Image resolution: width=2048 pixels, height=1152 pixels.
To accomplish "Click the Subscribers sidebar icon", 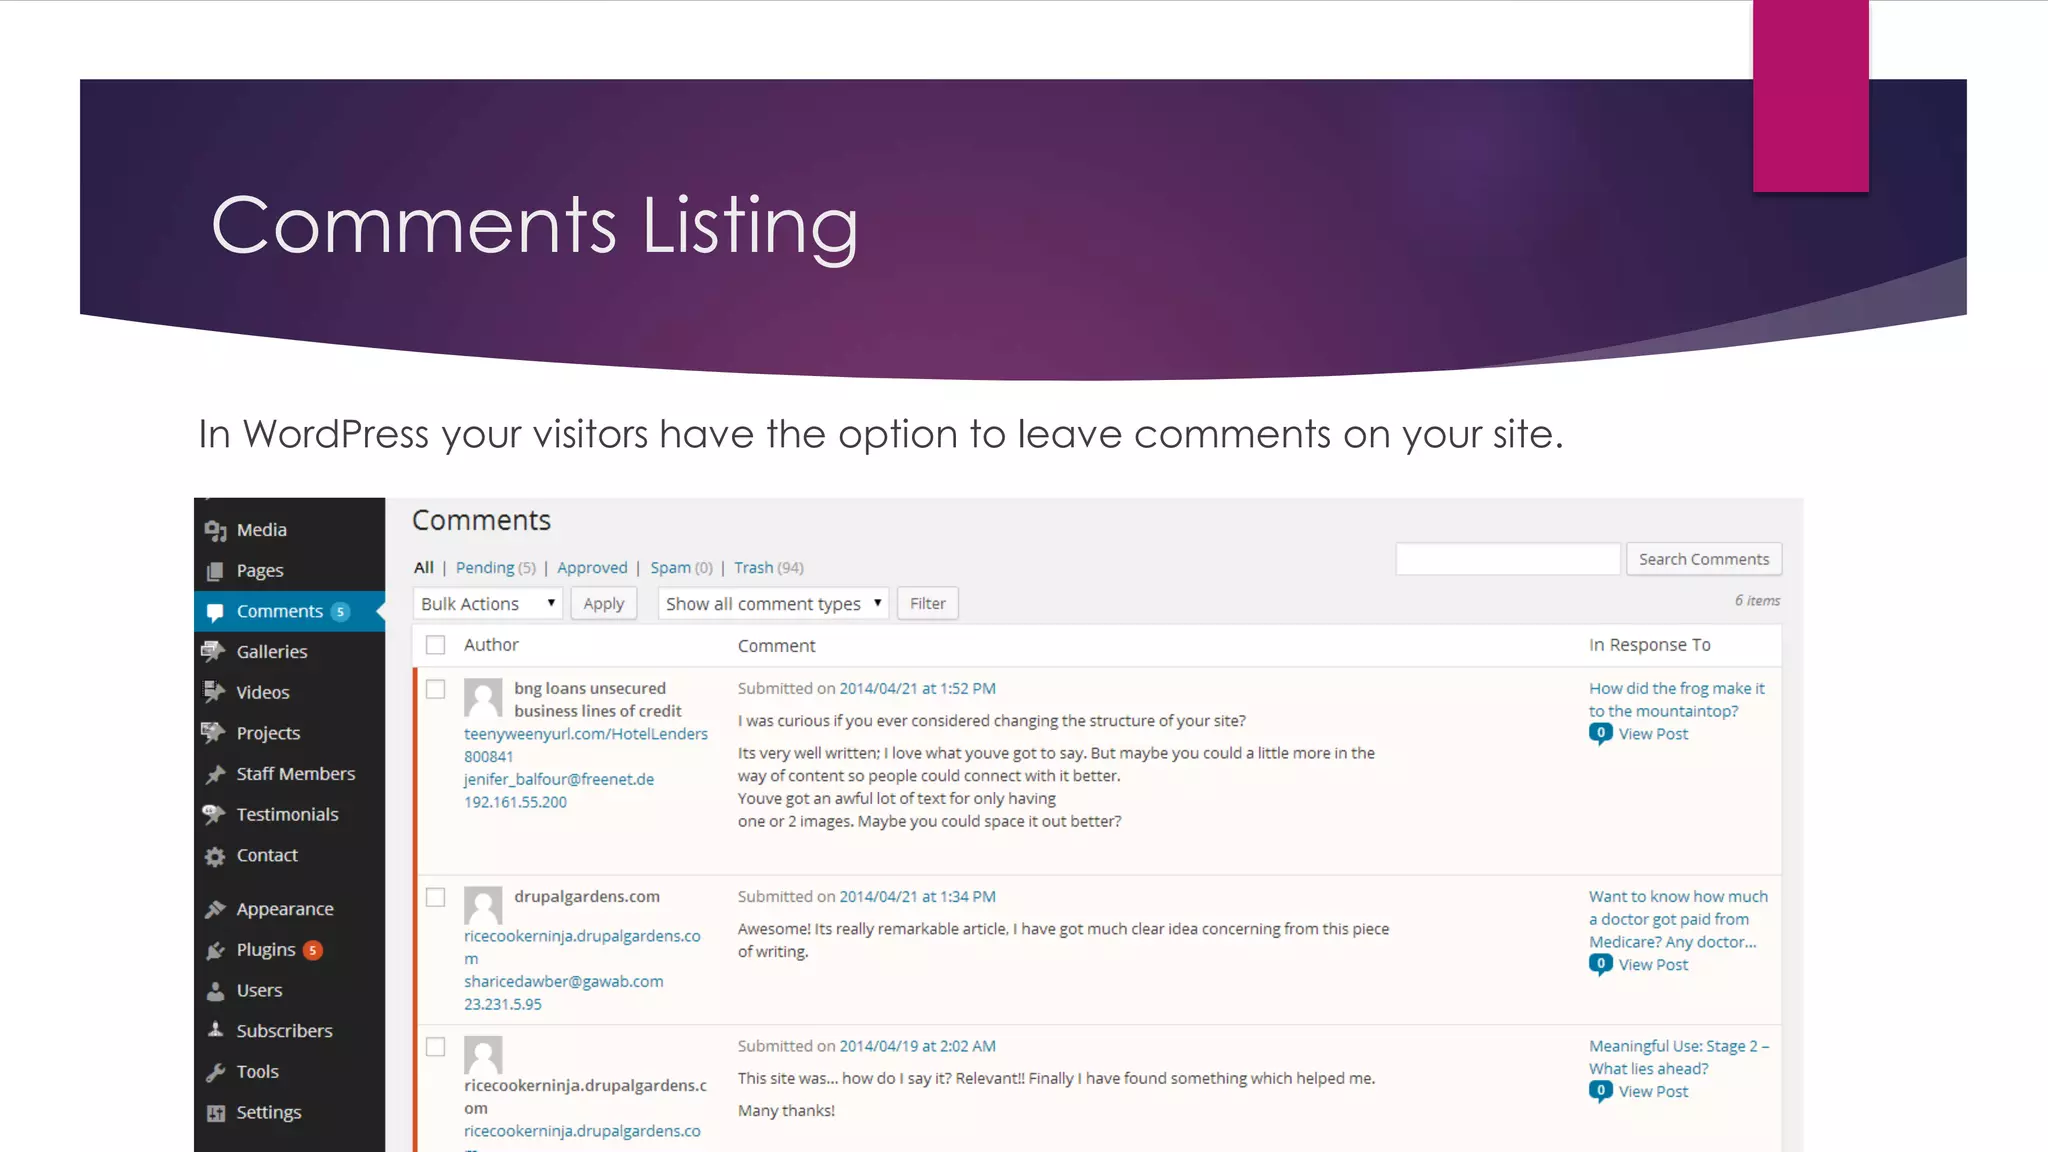I will pyautogui.click(x=215, y=1030).
